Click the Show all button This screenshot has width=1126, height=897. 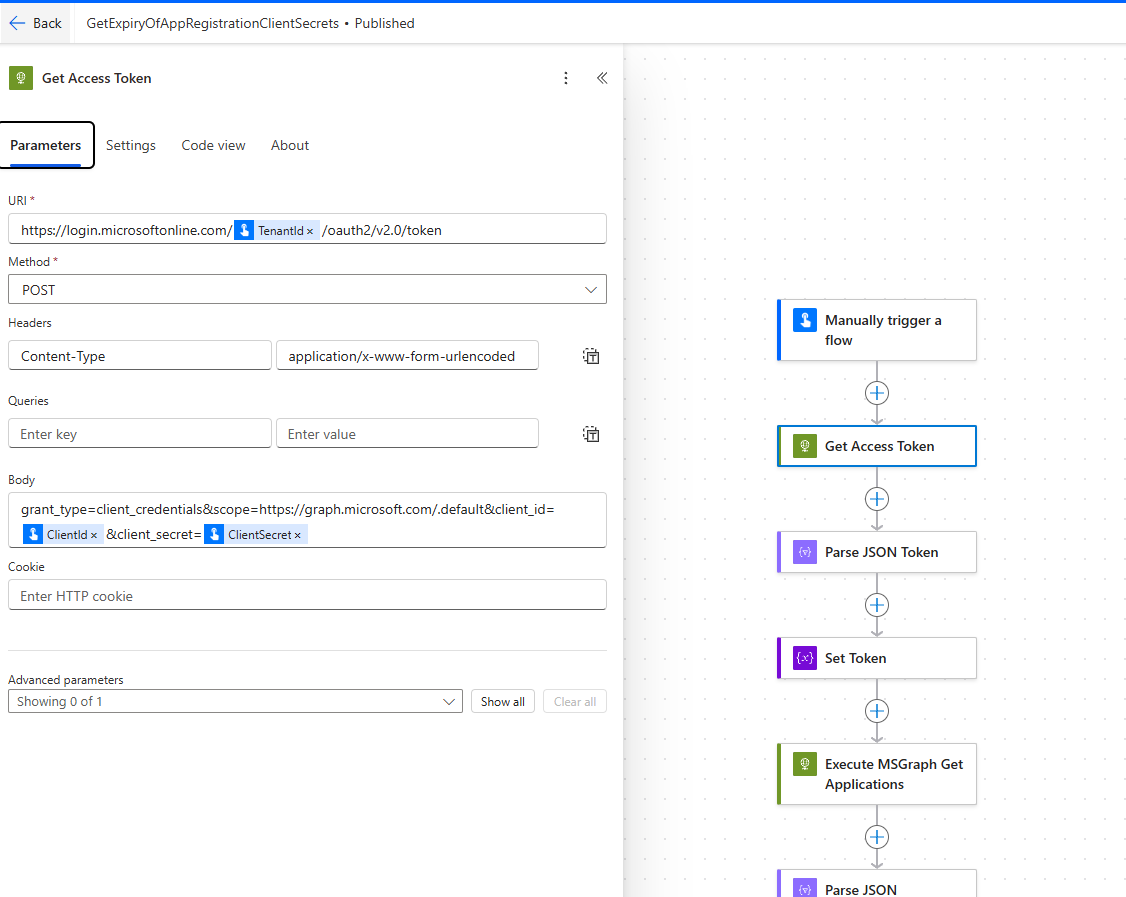503,702
